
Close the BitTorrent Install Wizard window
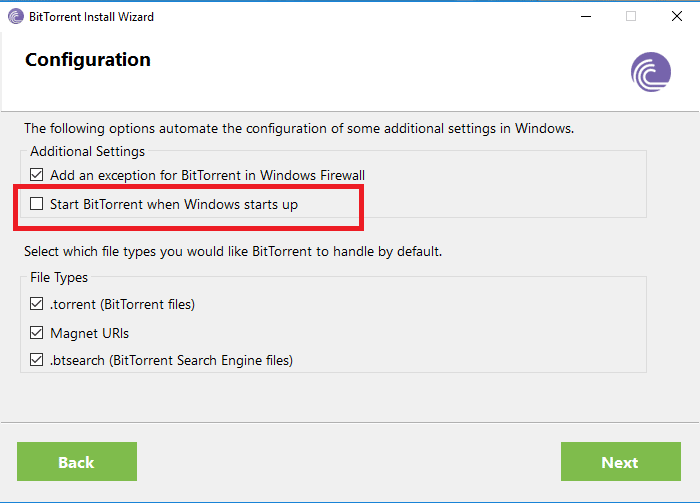point(677,17)
